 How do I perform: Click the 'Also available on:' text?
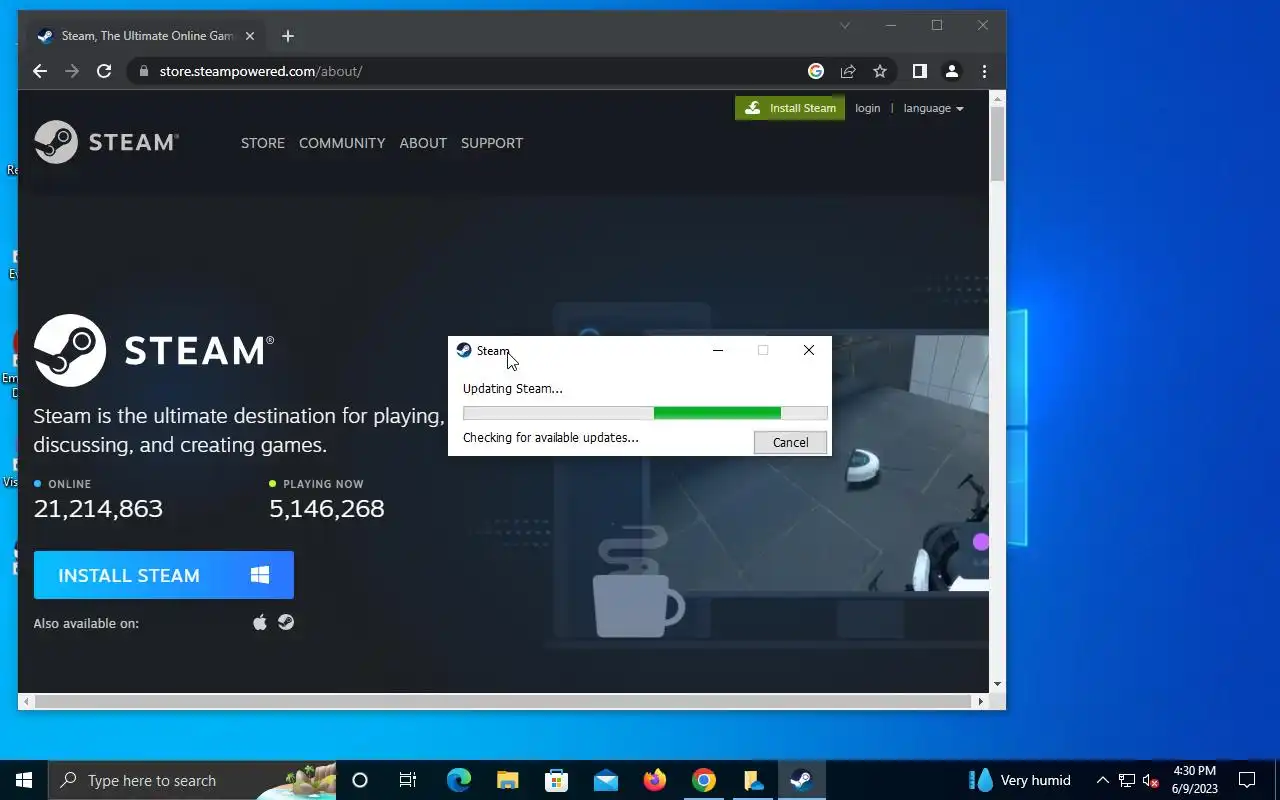pos(86,623)
